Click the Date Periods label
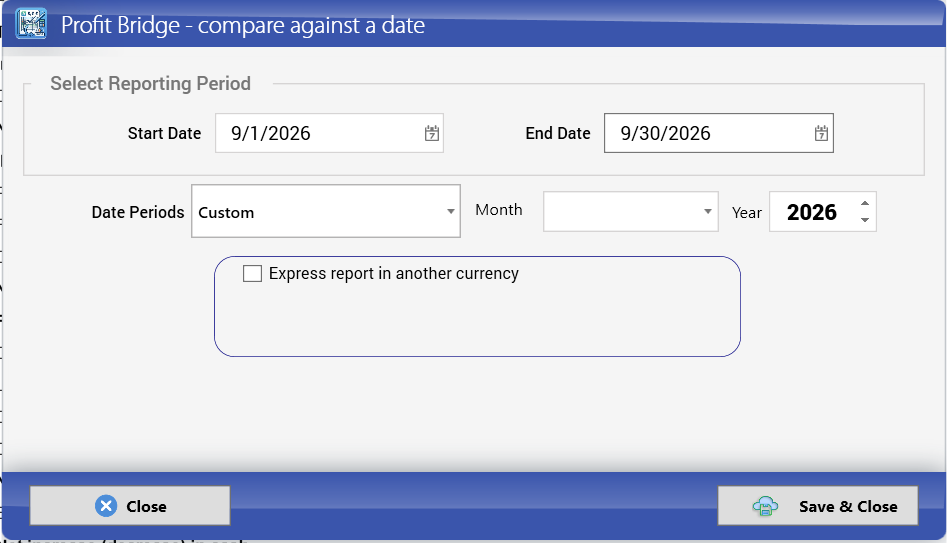The height and width of the screenshot is (543, 949). [x=137, y=212]
